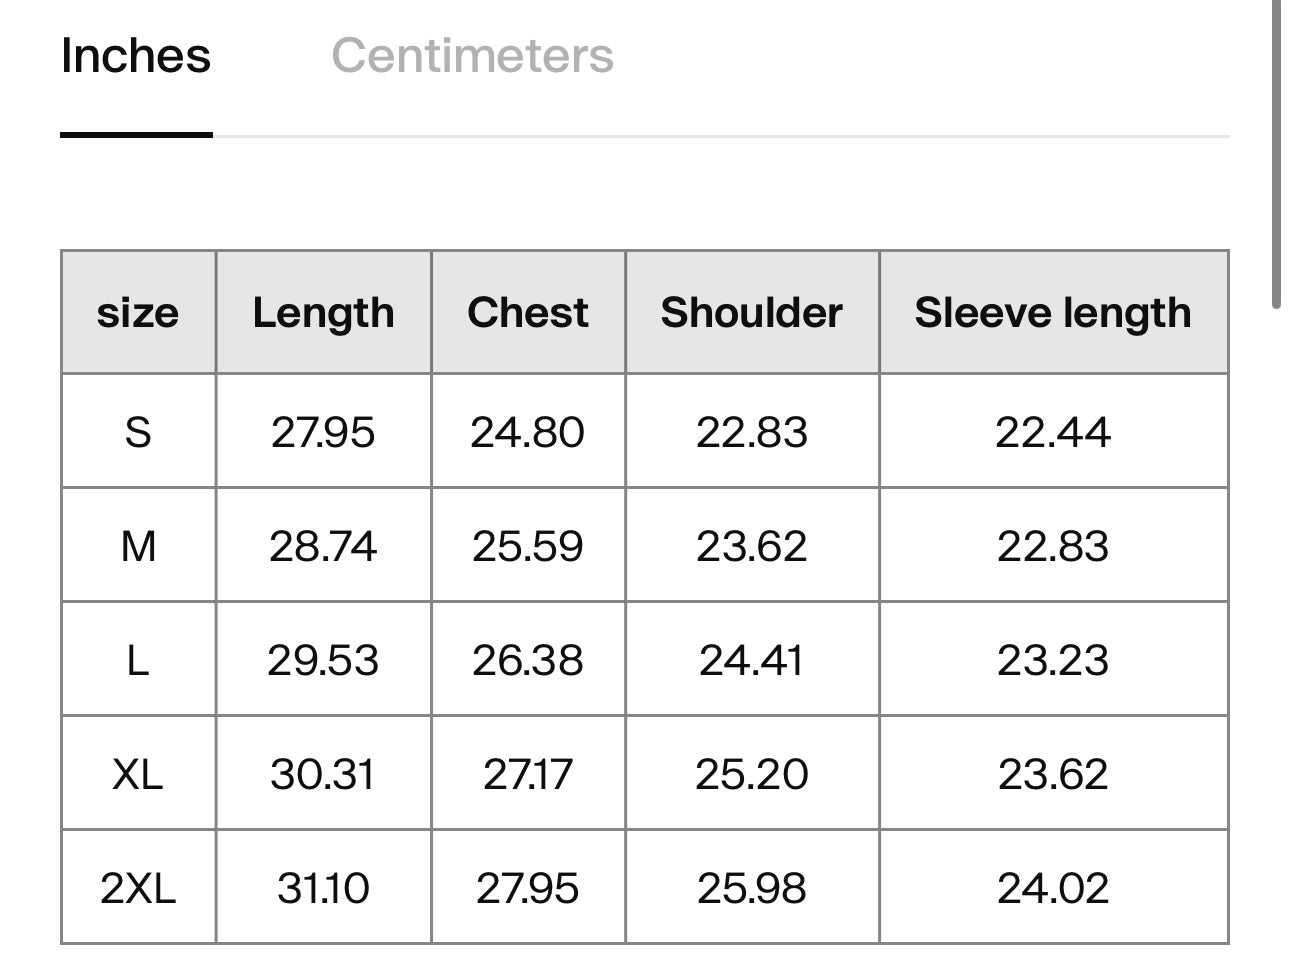Switch to the Centimeters tab
Screen dimensions: 1290x963
[472, 56]
